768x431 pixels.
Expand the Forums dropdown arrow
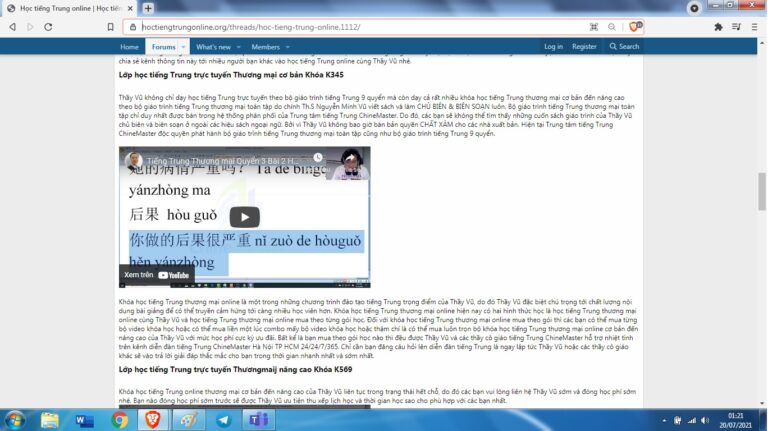pos(183,47)
